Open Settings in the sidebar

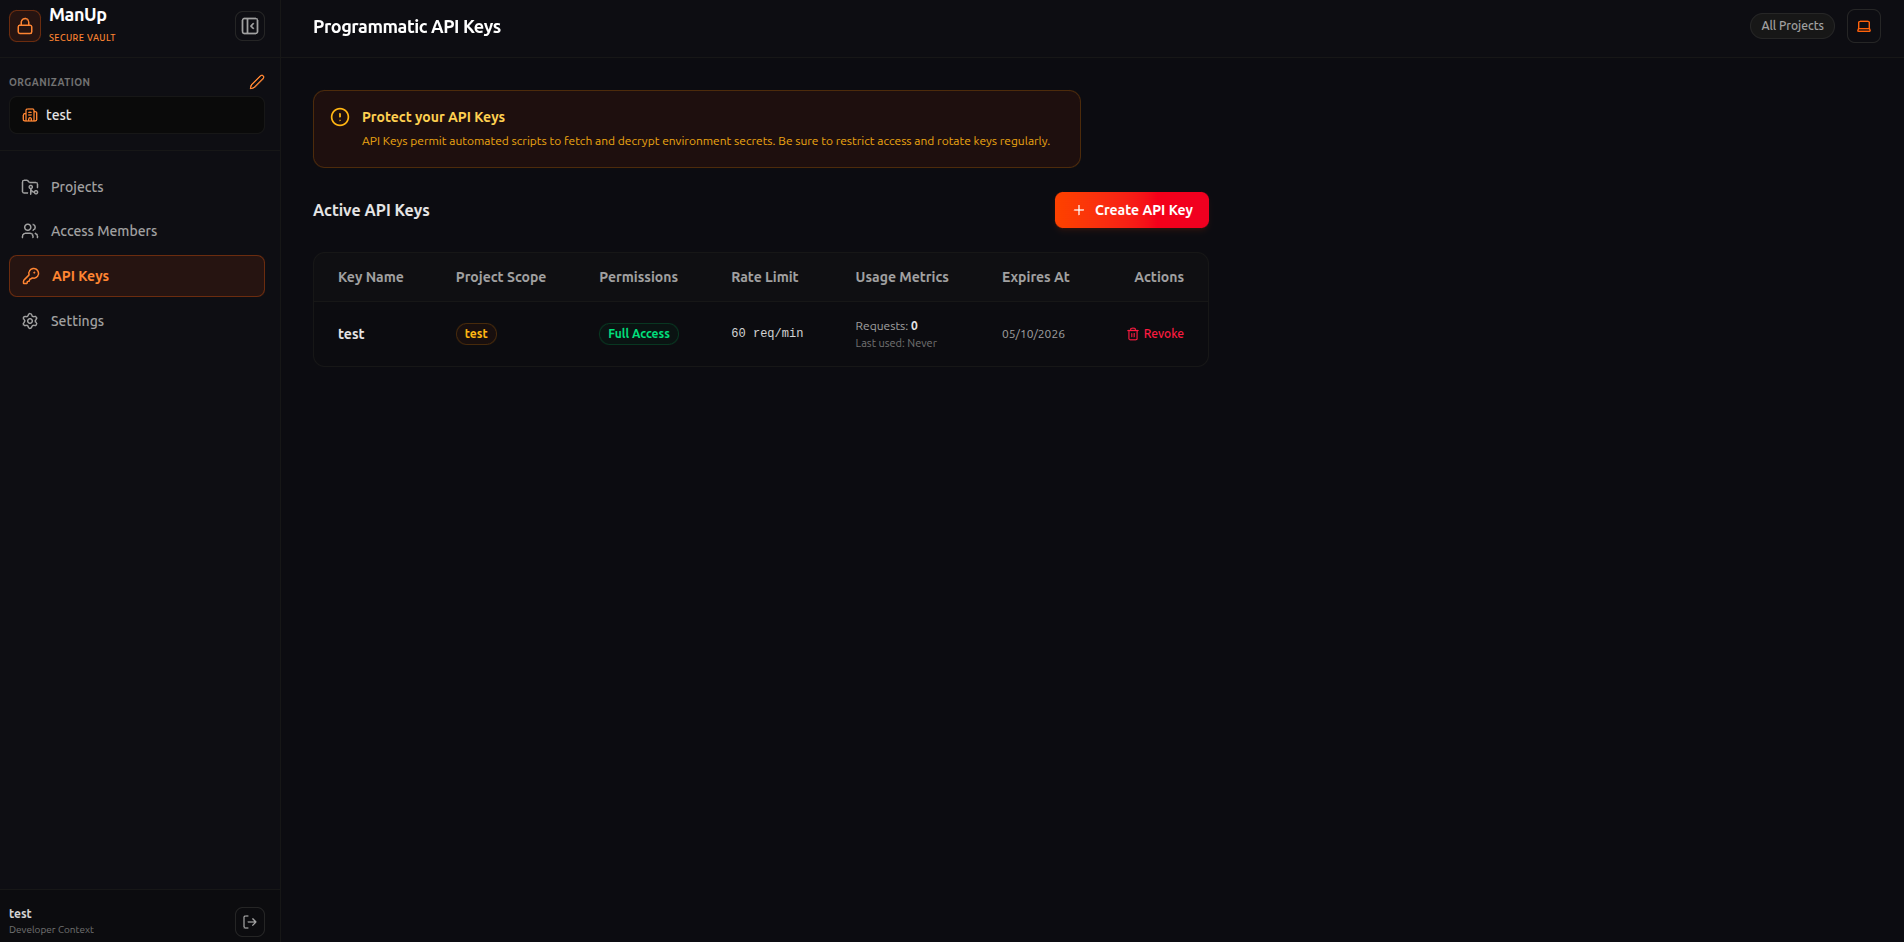tap(137, 321)
